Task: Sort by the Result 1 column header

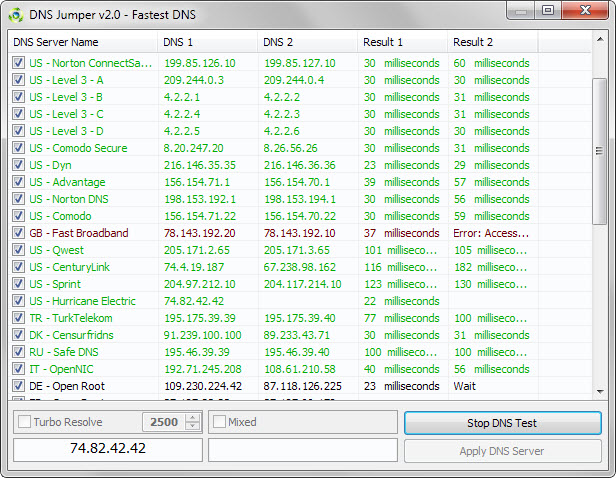Action: pyautogui.click(x=403, y=42)
